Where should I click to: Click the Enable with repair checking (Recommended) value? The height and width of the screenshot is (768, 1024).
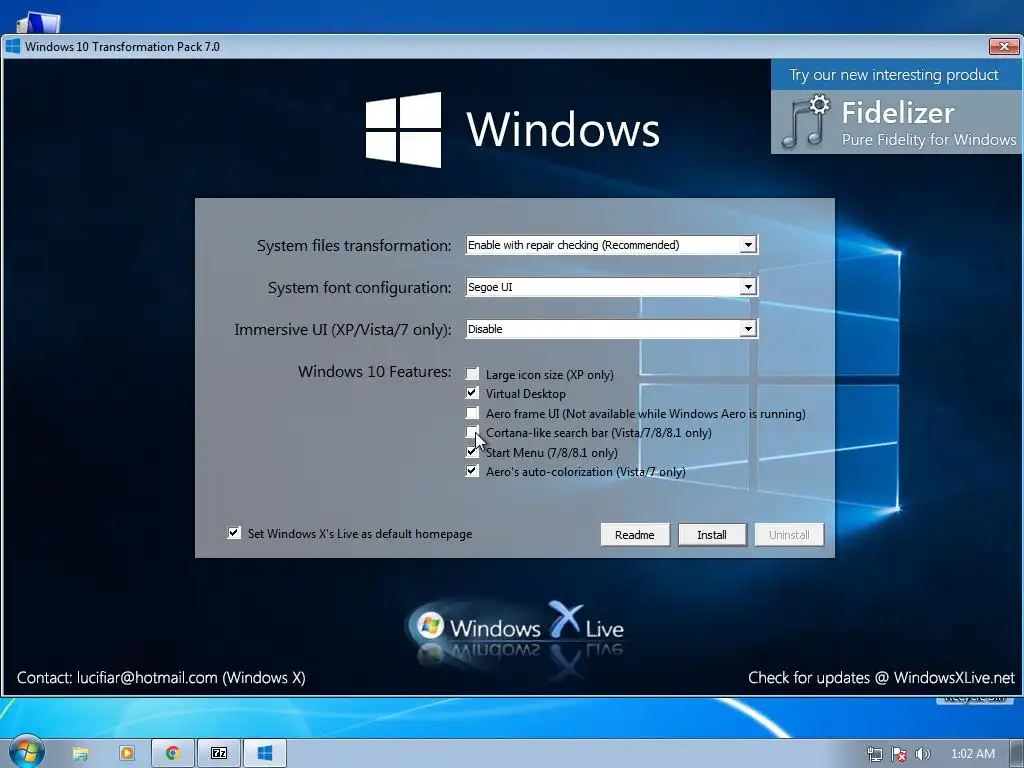(x=573, y=245)
